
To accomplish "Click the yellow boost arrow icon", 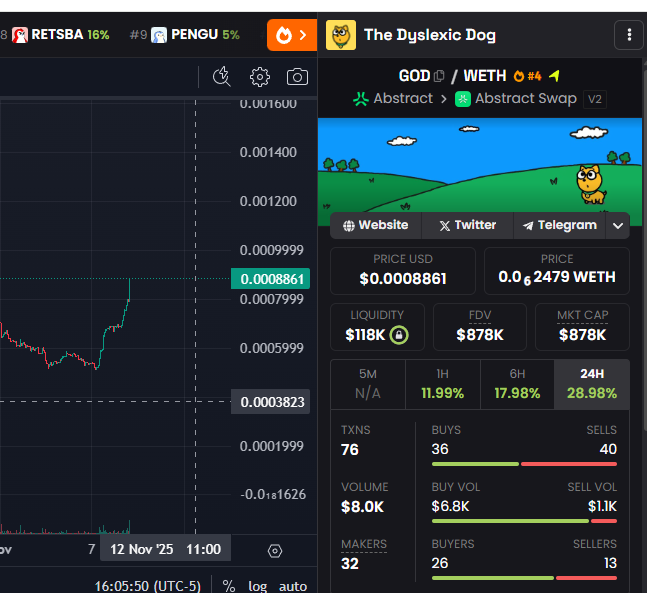I will pos(555,76).
